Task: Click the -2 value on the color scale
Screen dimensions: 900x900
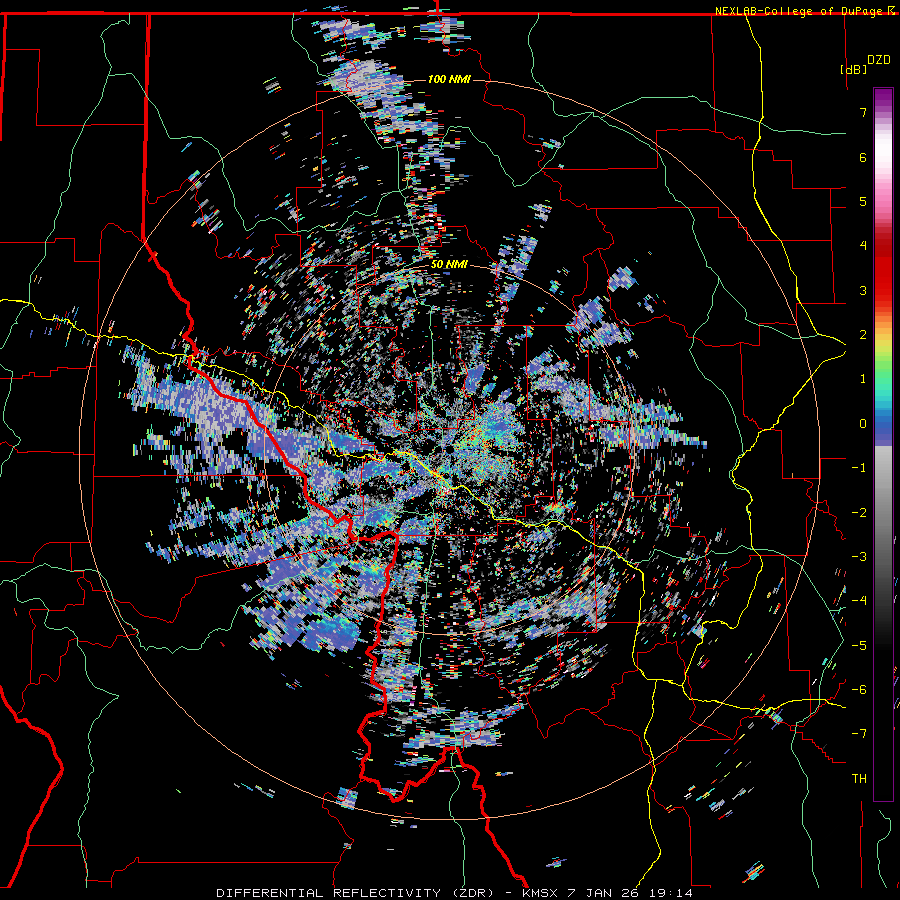Action: point(859,513)
